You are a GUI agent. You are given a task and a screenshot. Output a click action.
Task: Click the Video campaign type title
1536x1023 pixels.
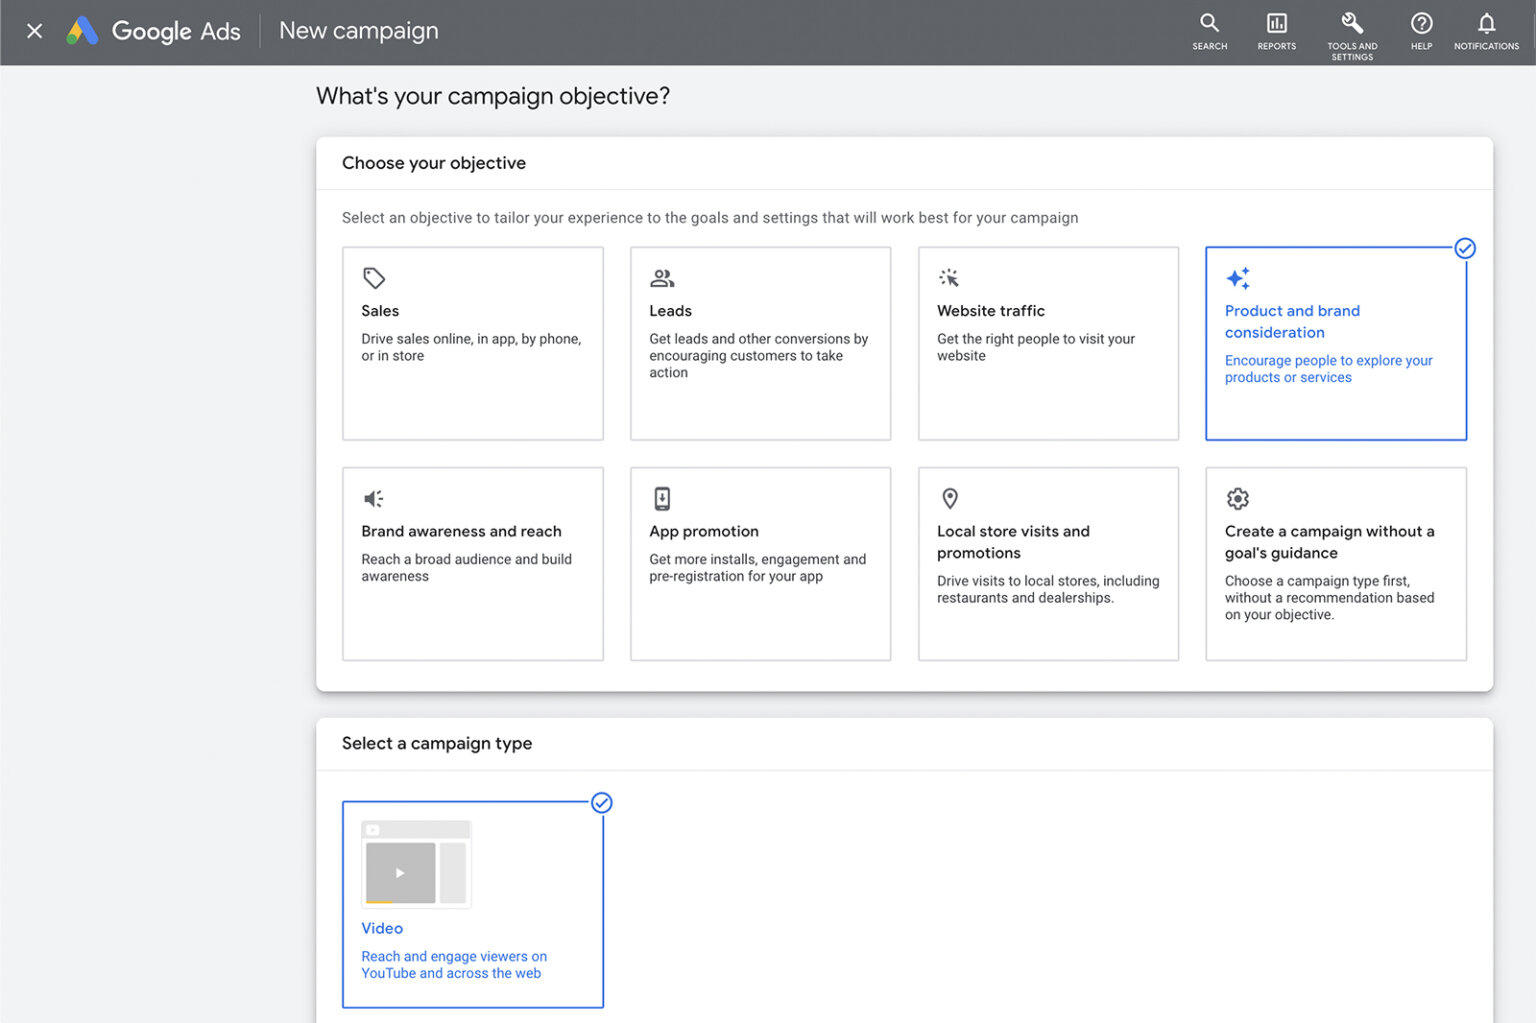coord(382,928)
